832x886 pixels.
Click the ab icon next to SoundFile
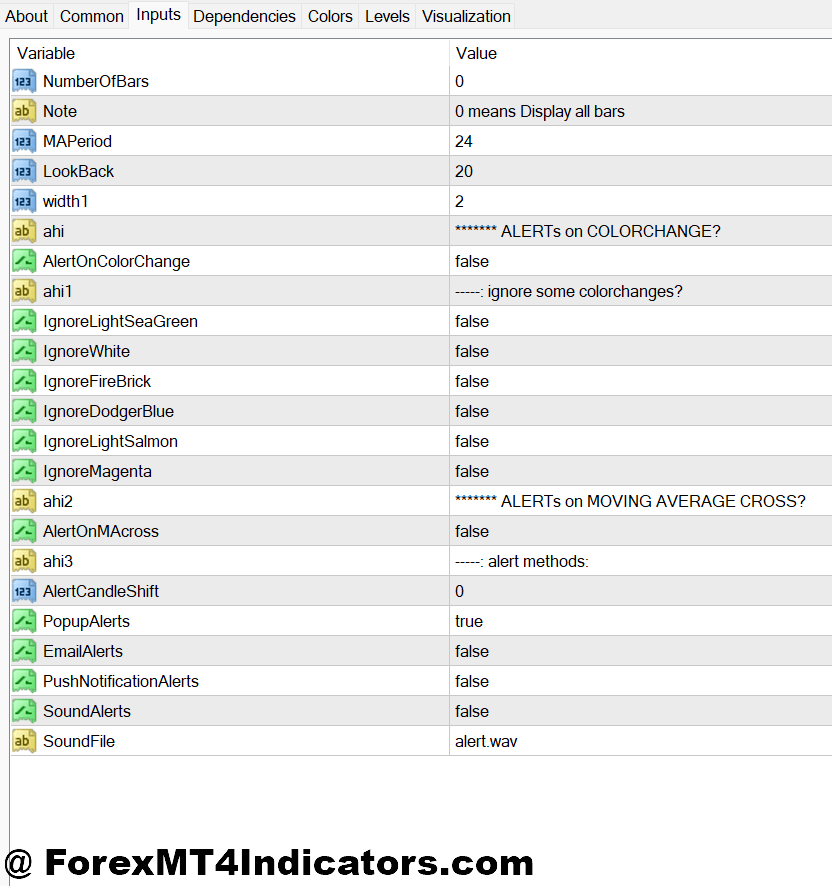[24, 741]
